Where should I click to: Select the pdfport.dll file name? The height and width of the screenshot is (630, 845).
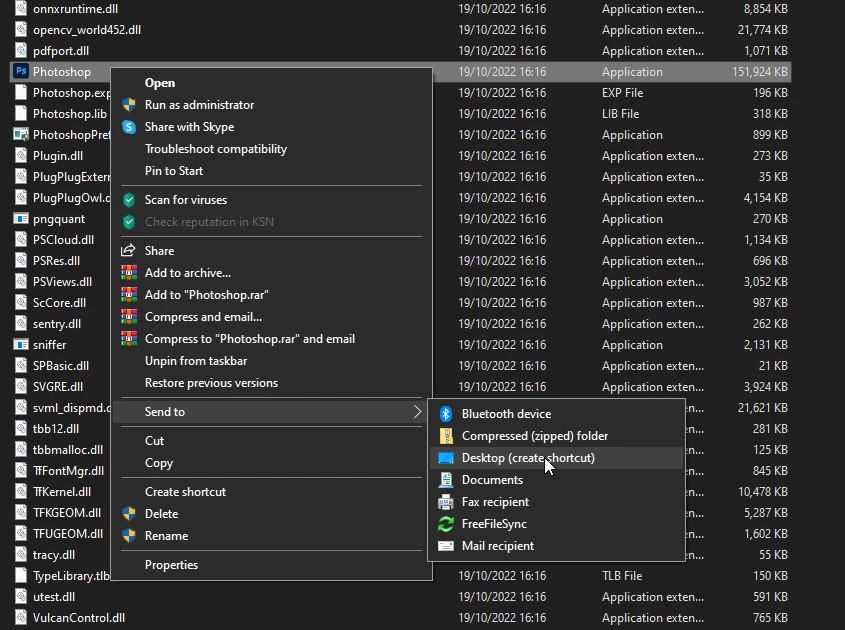pos(61,51)
